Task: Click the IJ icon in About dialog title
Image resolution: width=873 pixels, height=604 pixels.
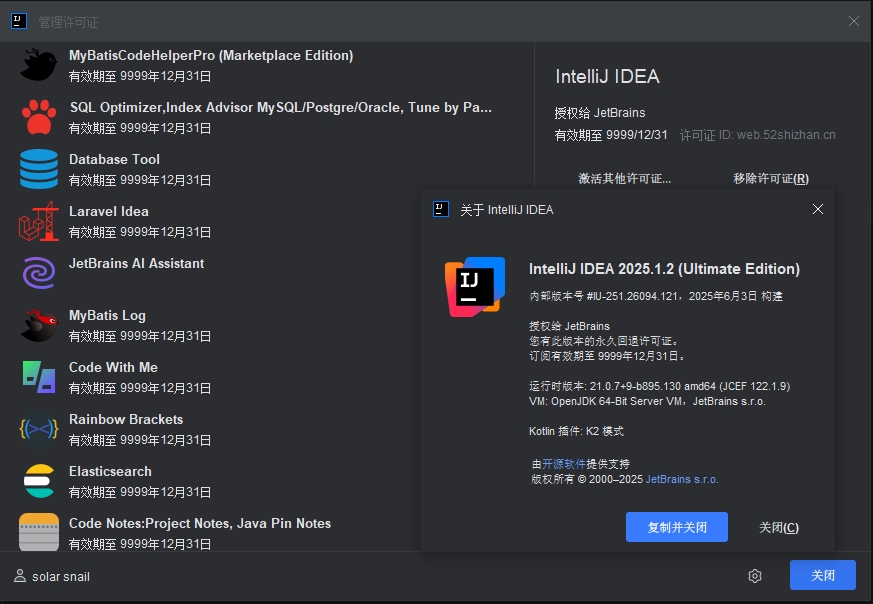Action: click(x=441, y=209)
